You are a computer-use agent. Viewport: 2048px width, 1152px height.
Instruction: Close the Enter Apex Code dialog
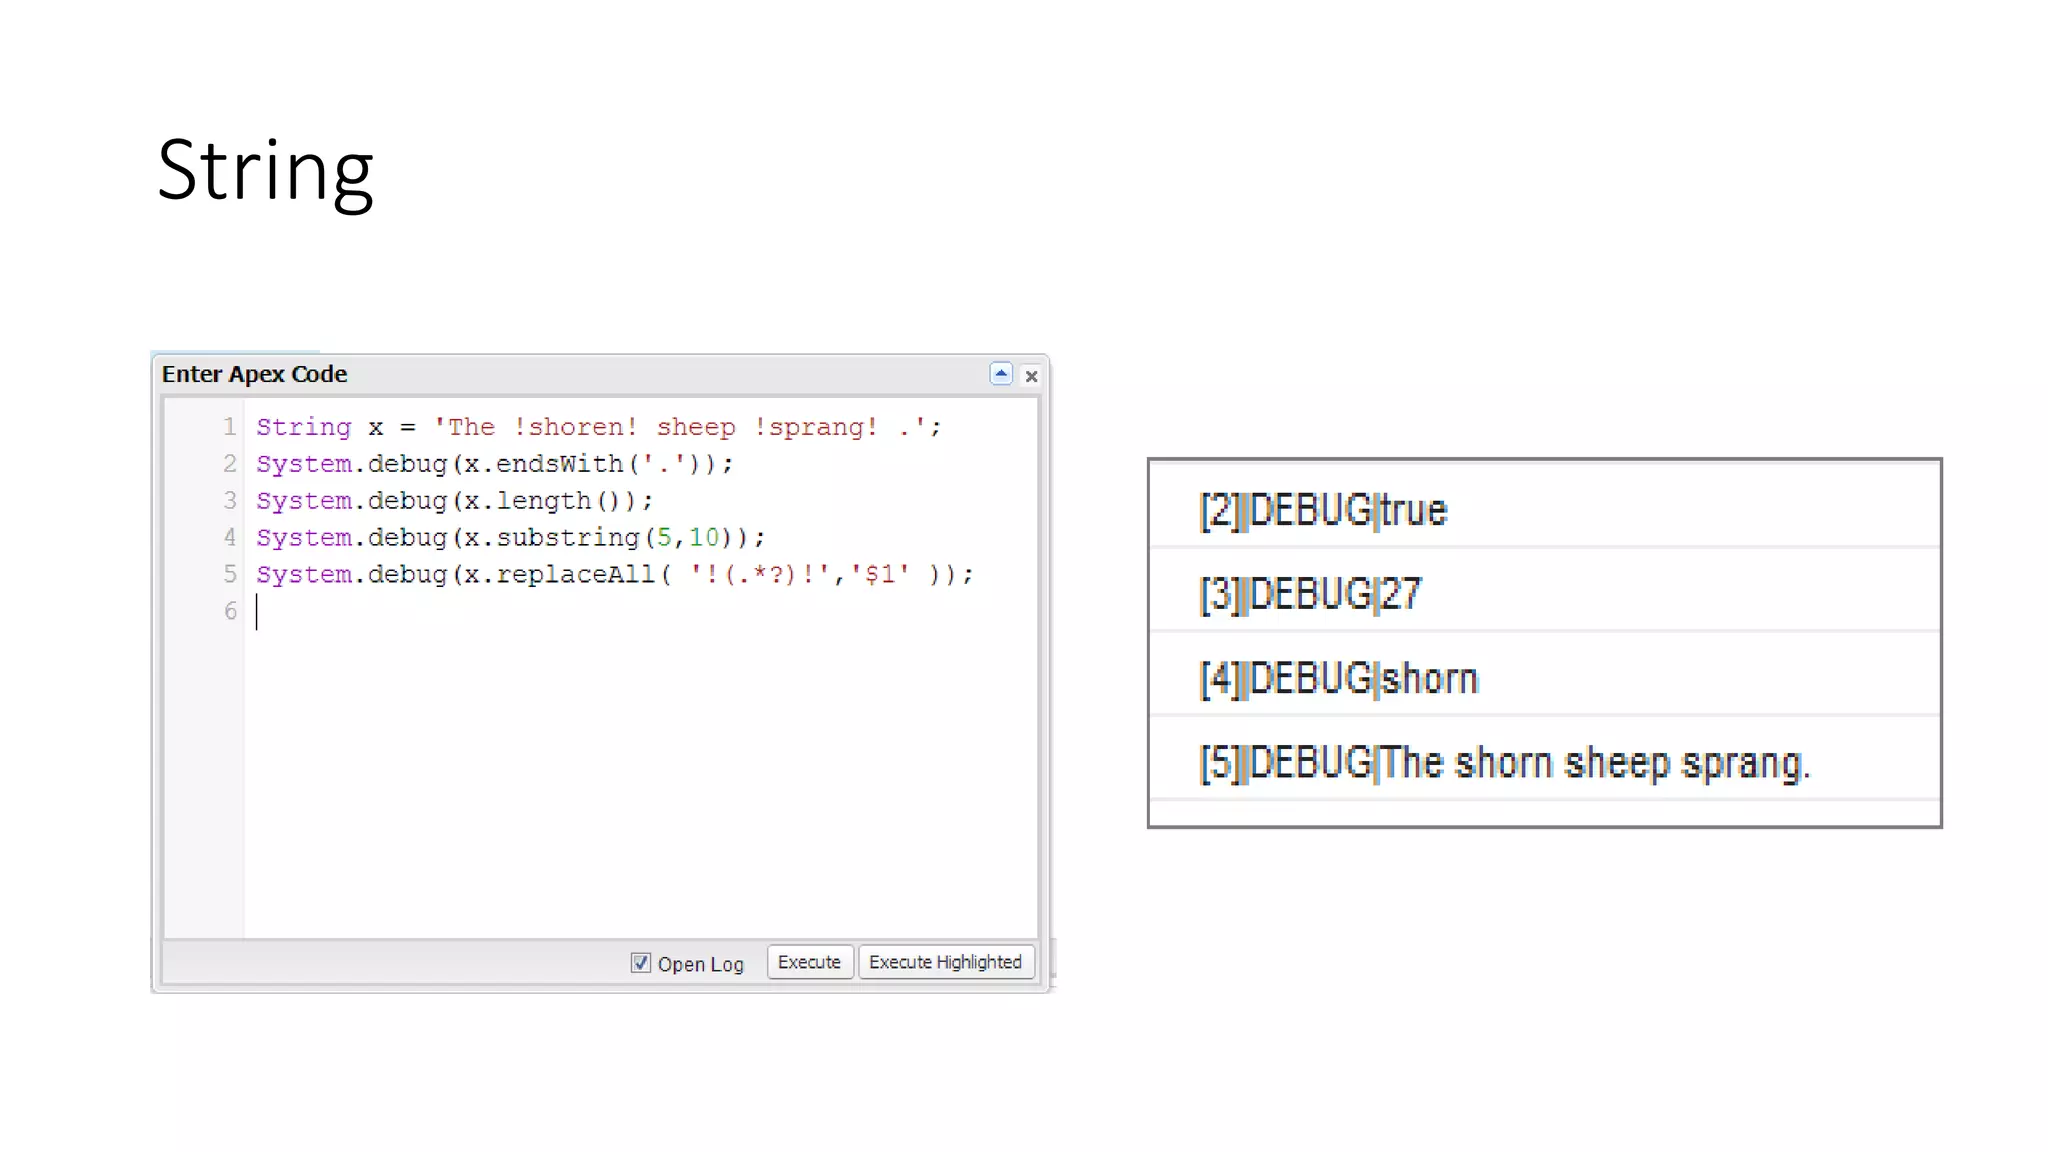pyautogui.click(x=1031, y=376)
